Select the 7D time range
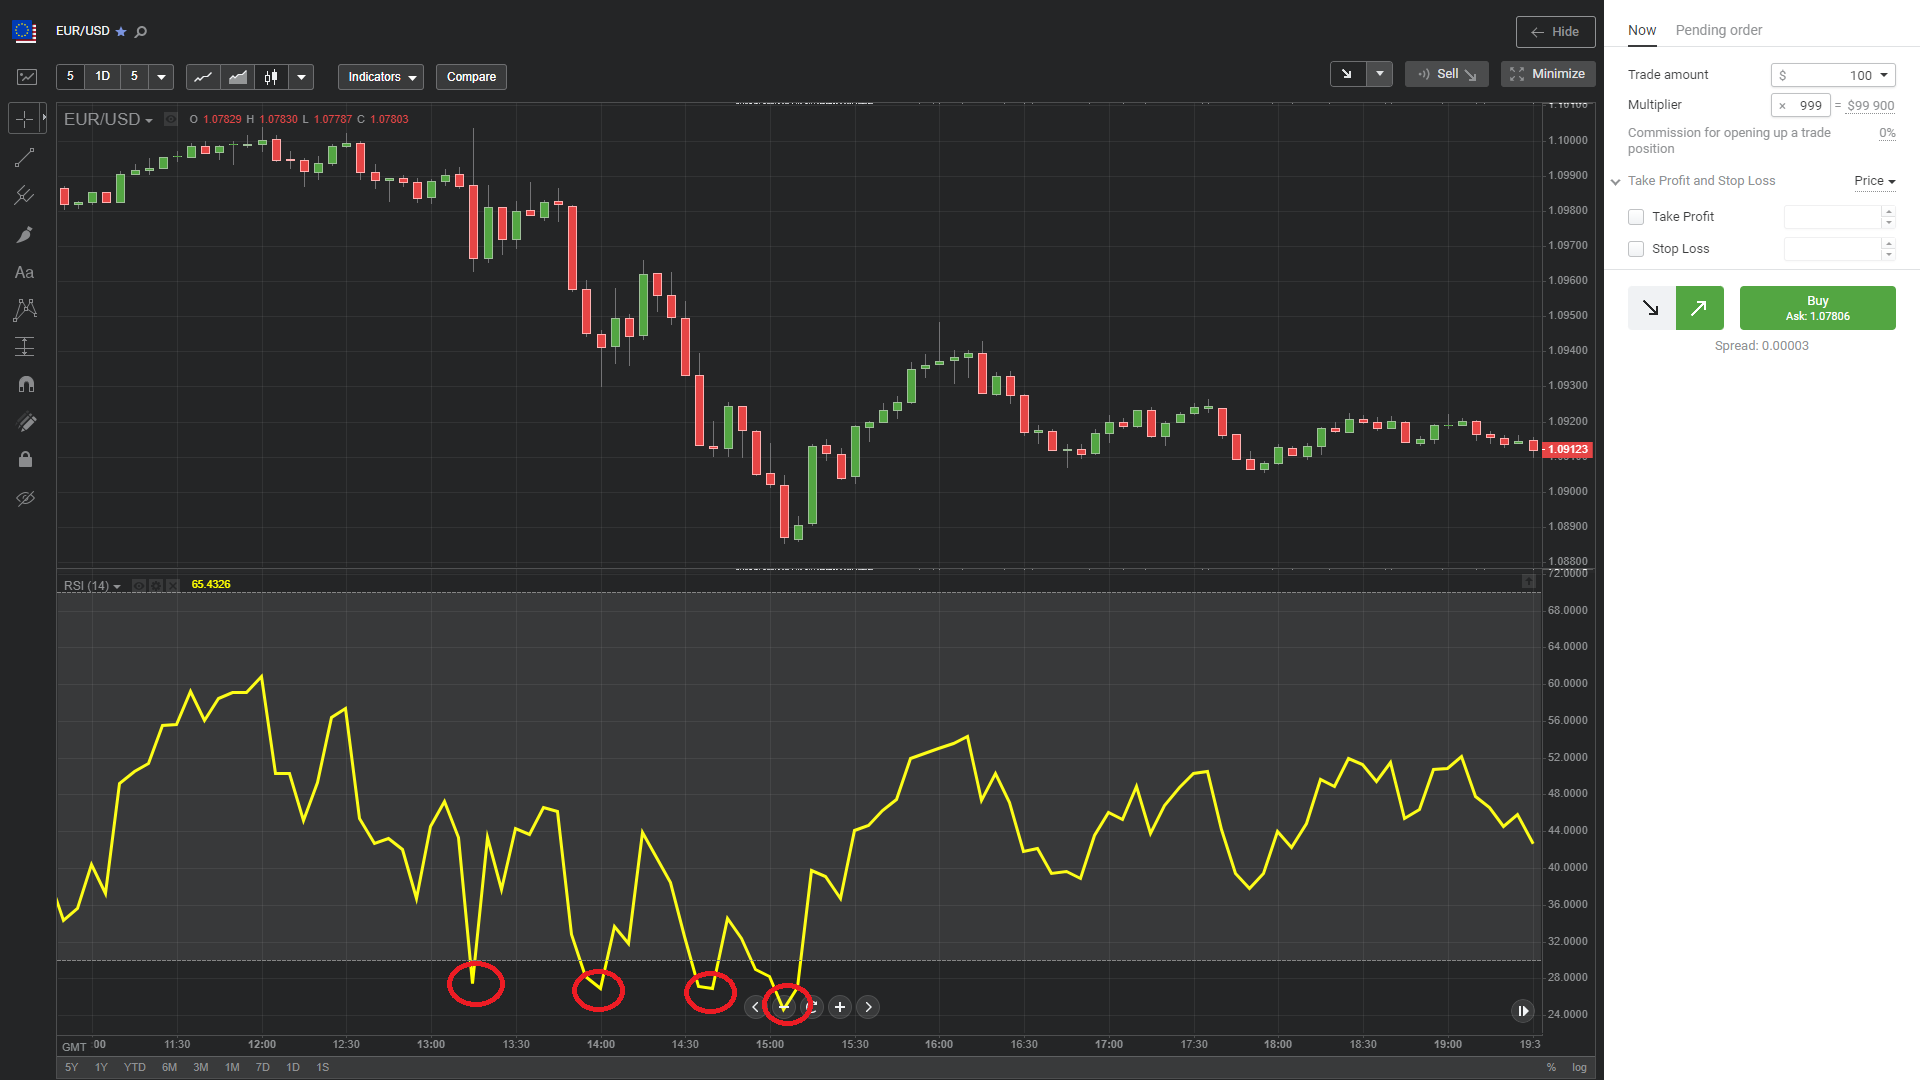This screenshot has height=1080, width=1920. click(263, 1067)
